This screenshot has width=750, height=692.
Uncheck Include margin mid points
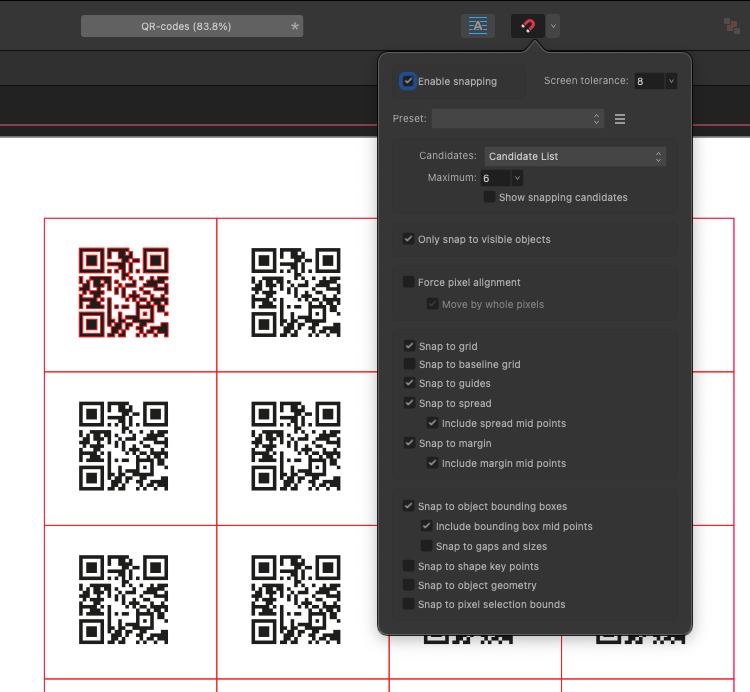[432, 463]
